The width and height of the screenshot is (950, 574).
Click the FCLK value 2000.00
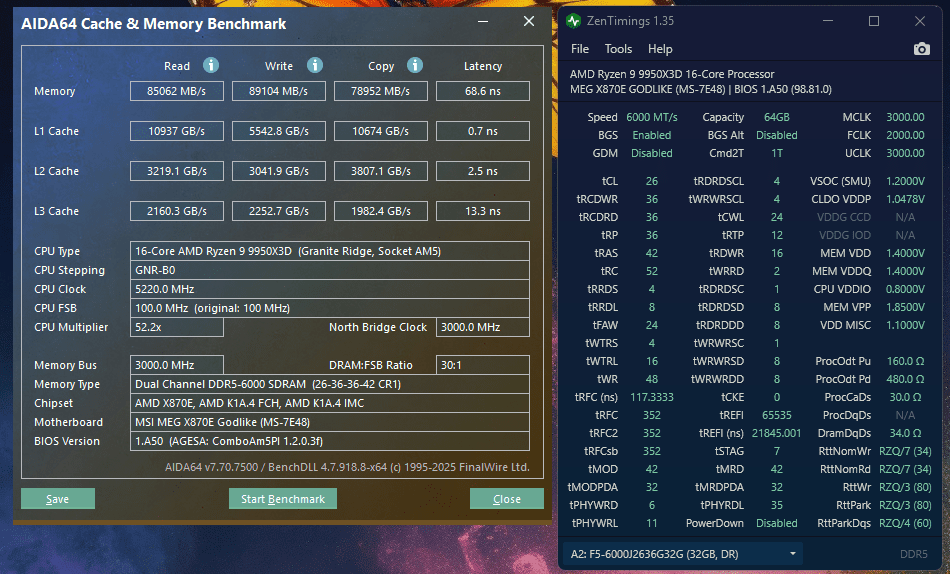point(905,135)
